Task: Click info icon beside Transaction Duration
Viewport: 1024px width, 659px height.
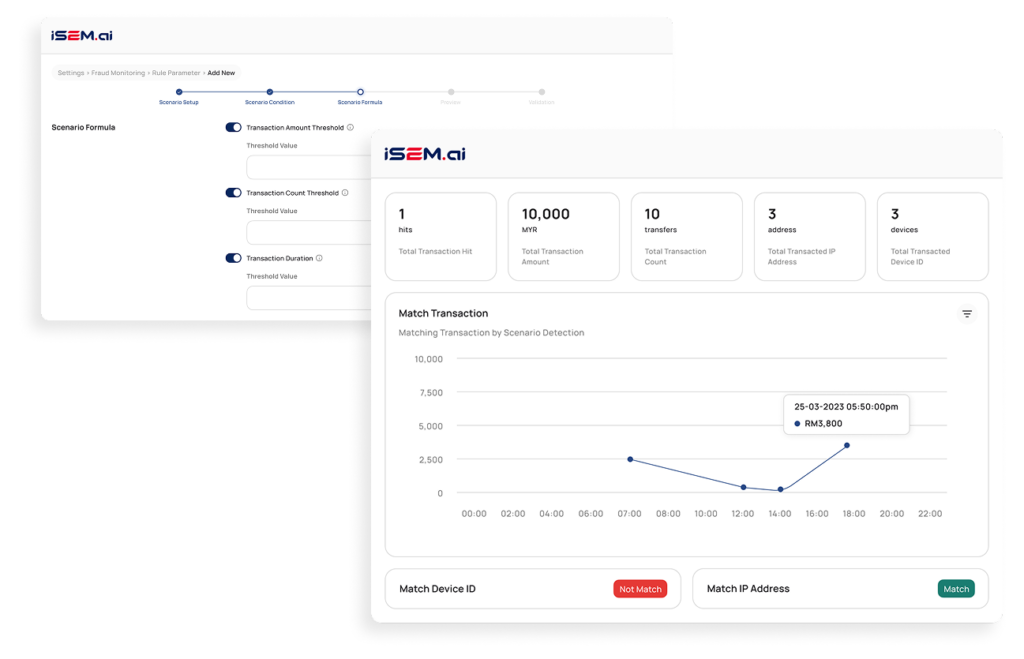Action: 319,258
